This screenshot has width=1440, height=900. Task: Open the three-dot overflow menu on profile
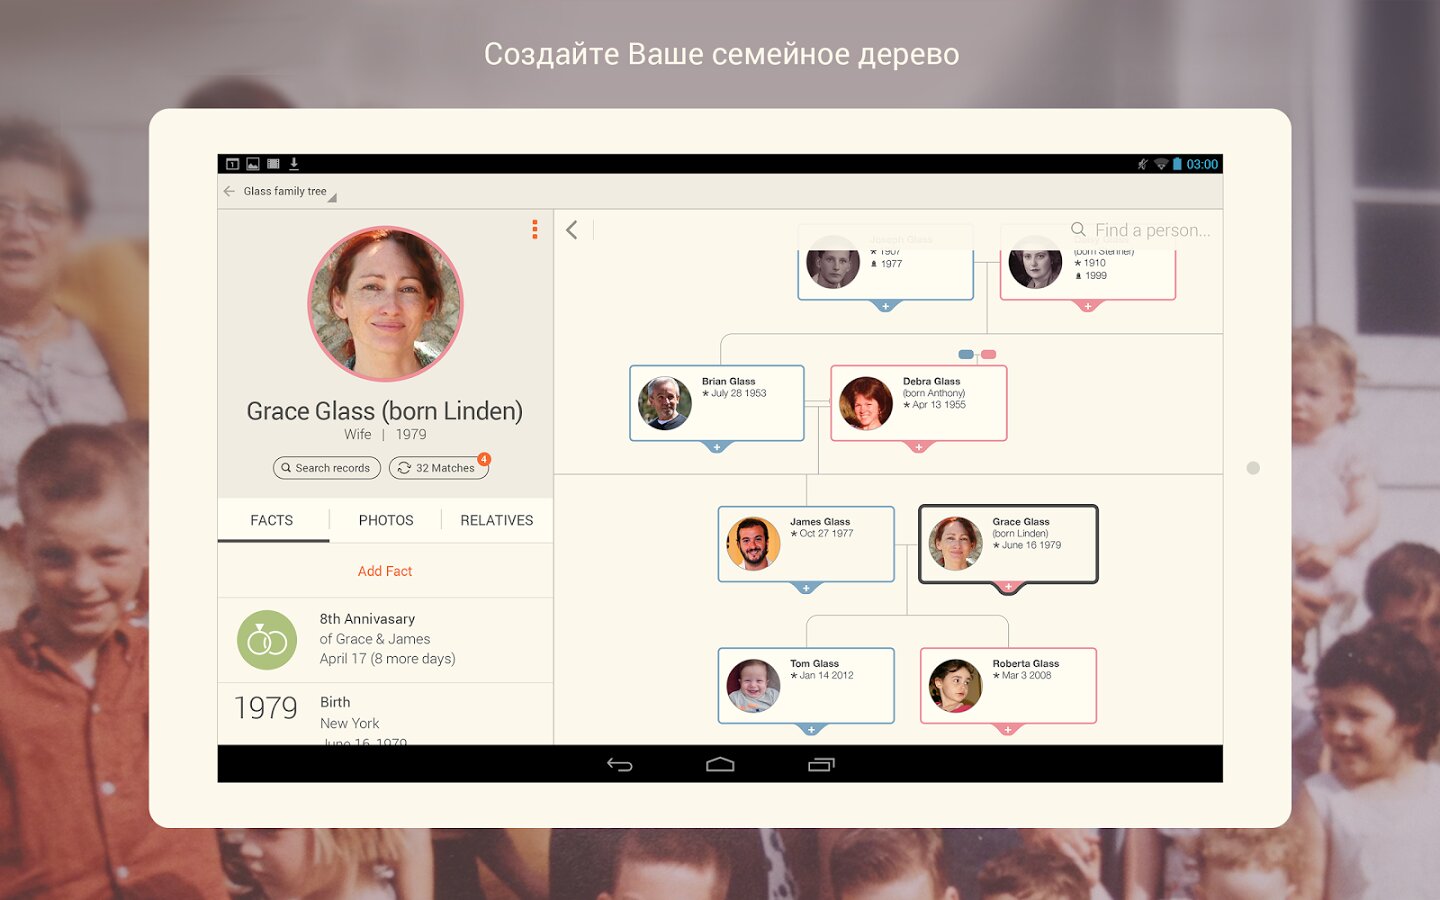coord(535,230)
